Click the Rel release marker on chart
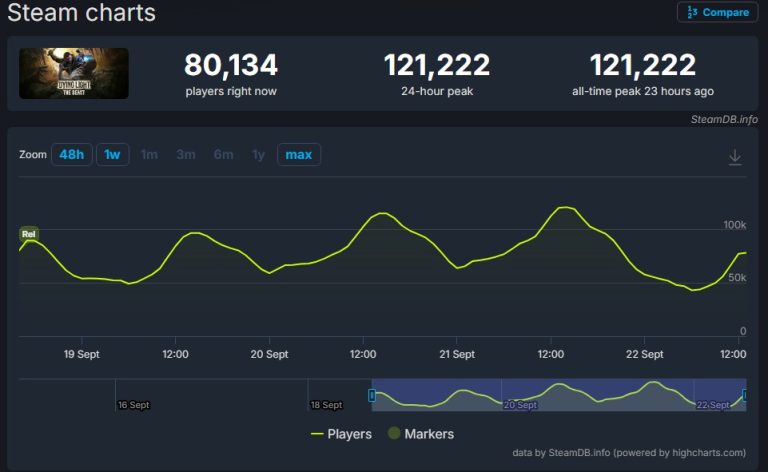Image resolution: width=768 pixels, height=472 pixels. click(28, 234)
